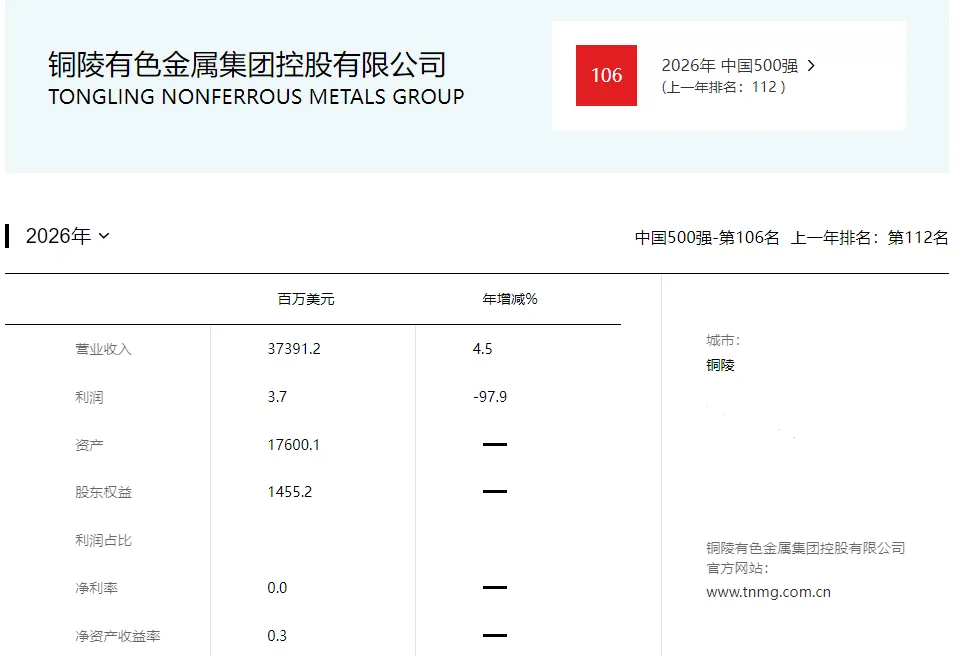957x656 pixels.
Task: Select the company name 铜陵有色金属集团控股有限公司 heading
Action: click(x=247, y=65)
